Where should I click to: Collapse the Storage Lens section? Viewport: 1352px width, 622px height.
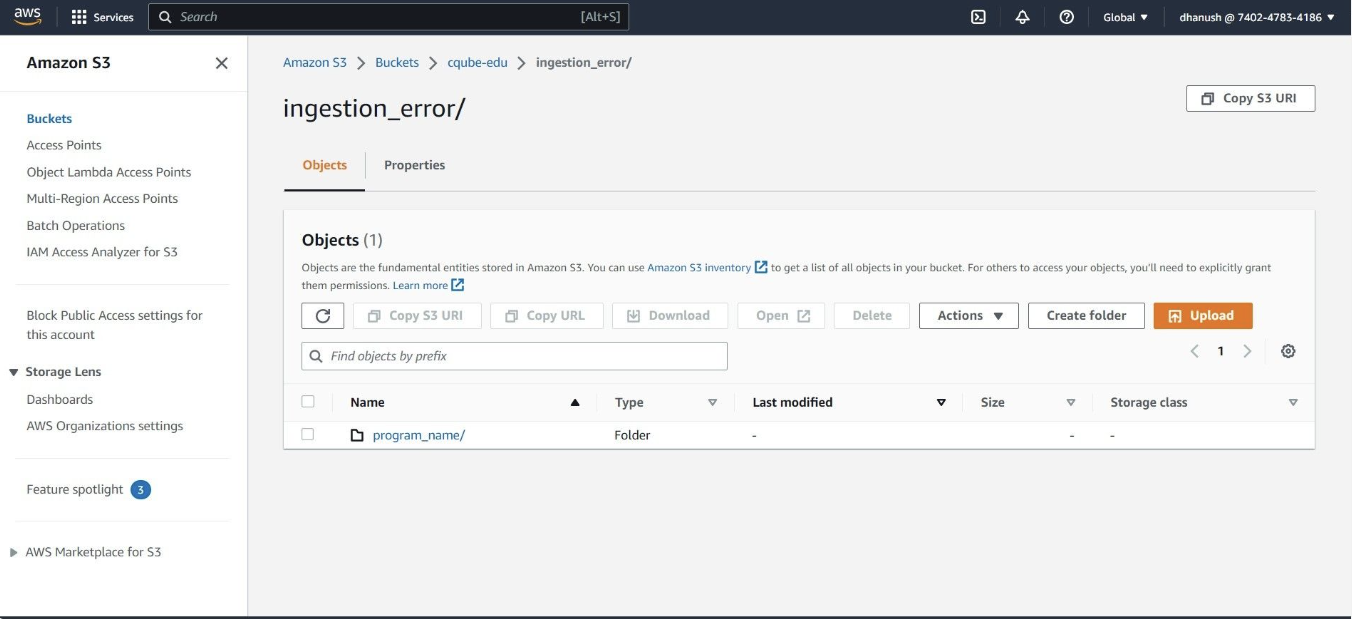tap(14, 372)
